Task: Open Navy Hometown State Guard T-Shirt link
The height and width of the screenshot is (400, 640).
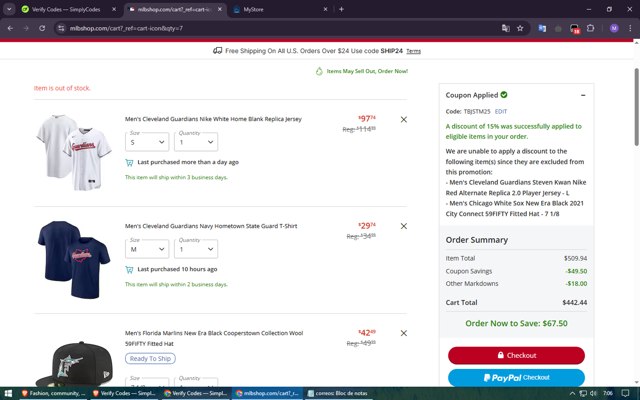Action: (x=211, y=226)
